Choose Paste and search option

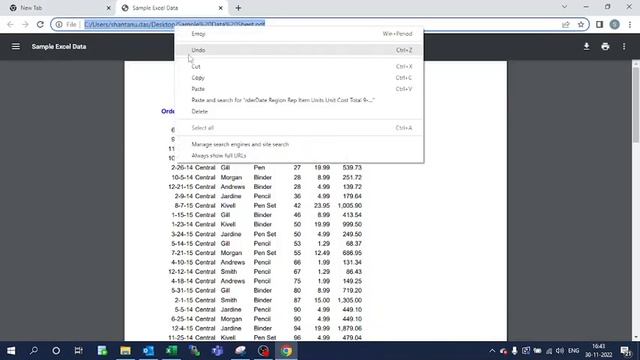coord(299,100)
